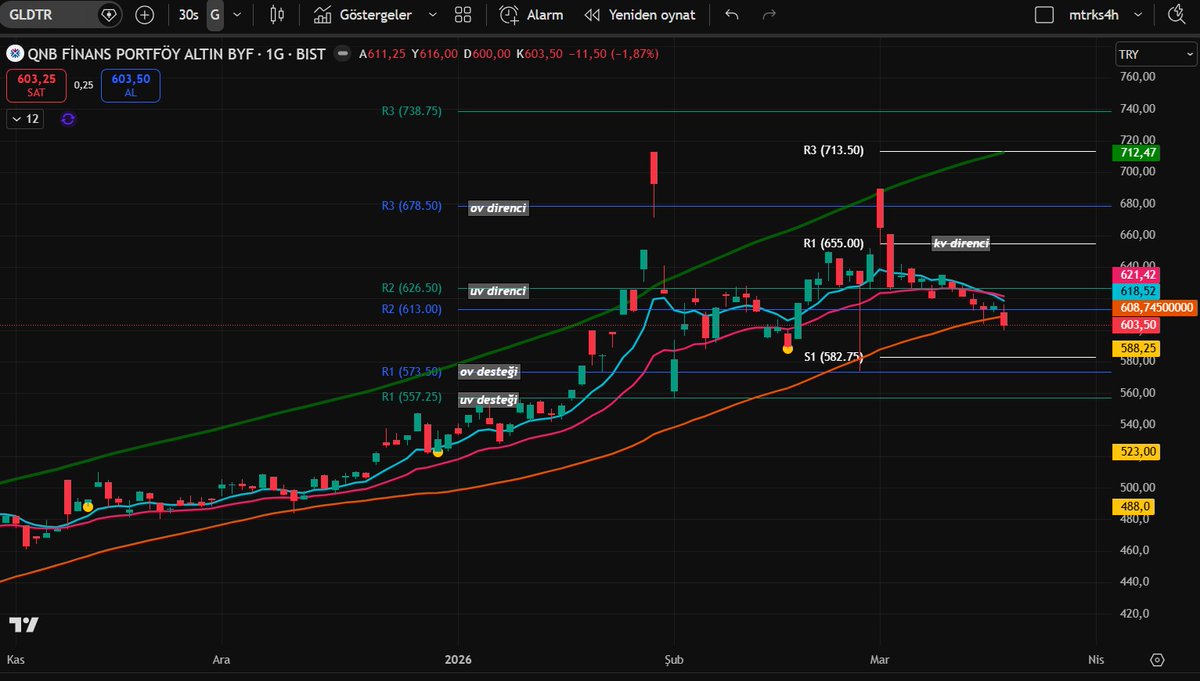Open the candlestick chart type selector
1200x681 pixels.
pyautogui.click(x=277, y=15)
